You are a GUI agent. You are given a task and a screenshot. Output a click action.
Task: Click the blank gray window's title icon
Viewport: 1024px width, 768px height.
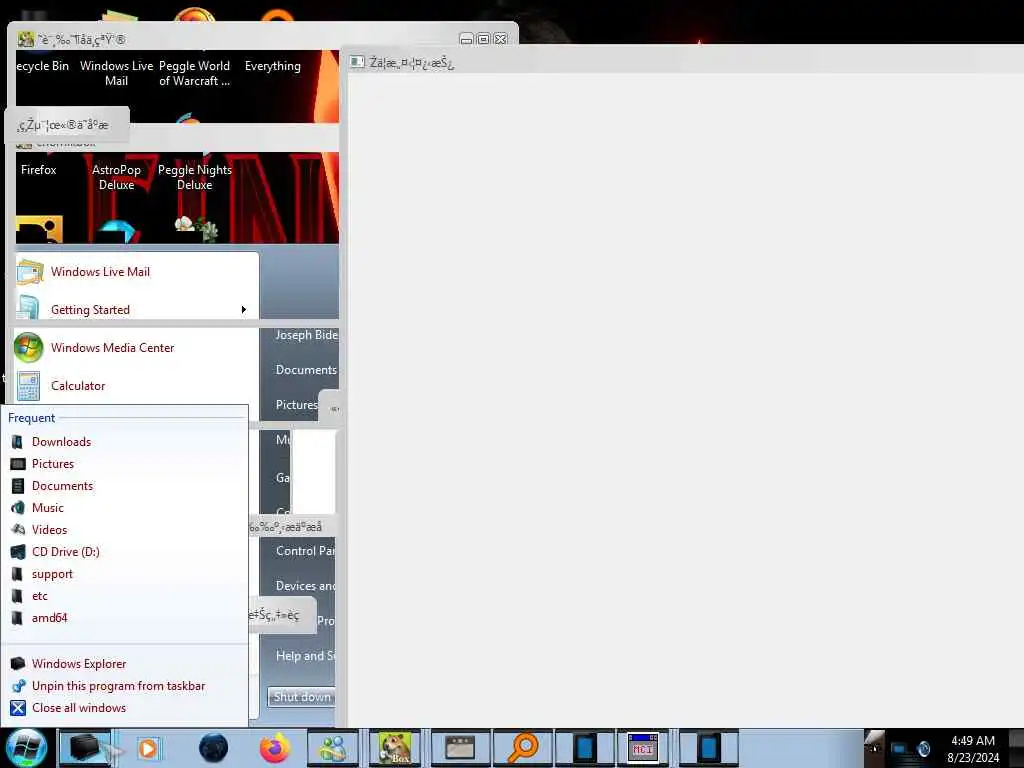click(357, 62)
